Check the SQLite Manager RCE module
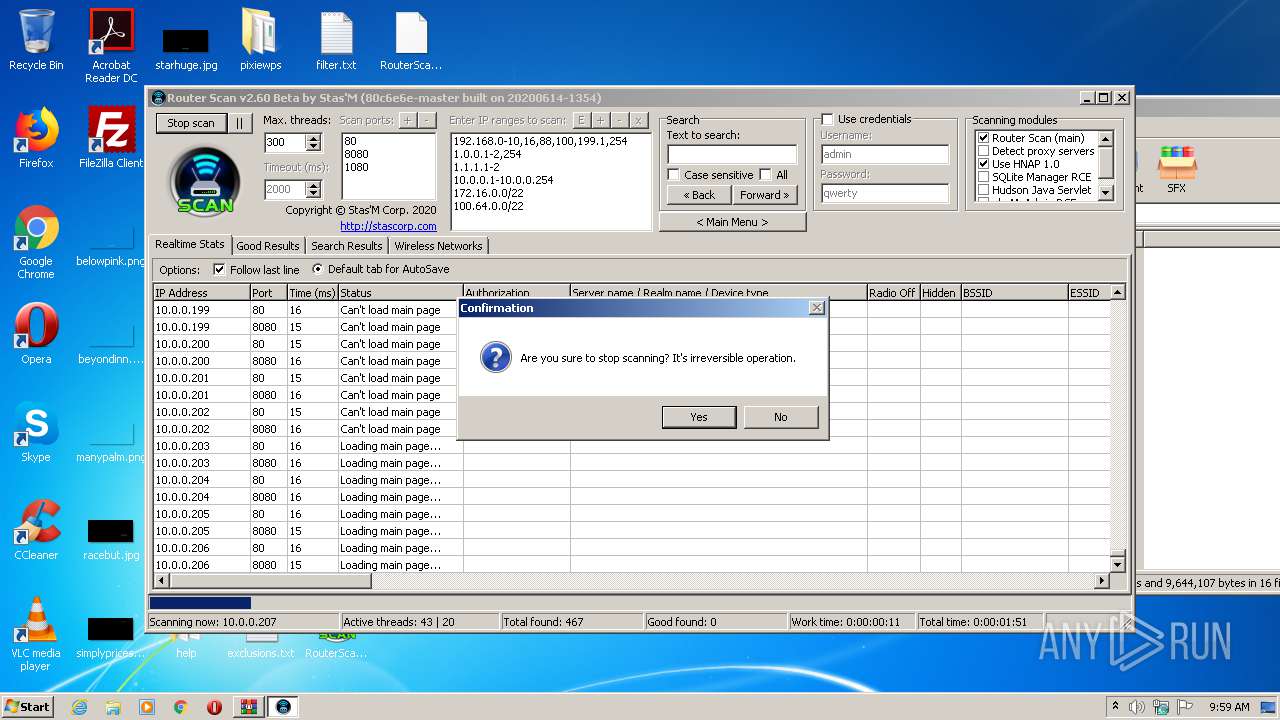Screen dimensions: 1280x720 pyautogui.click(x=983, y=177)
